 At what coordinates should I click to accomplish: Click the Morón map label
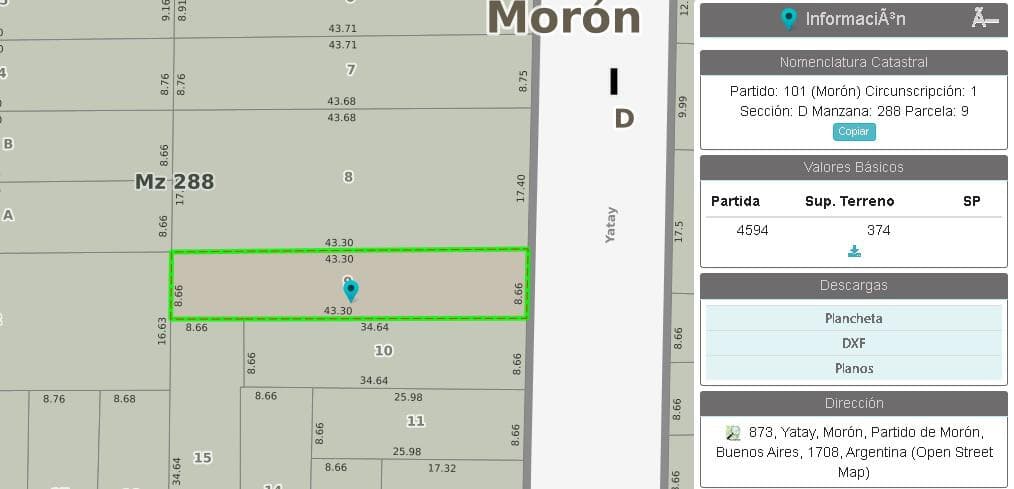pyautogui.click(x=564, y=17)
